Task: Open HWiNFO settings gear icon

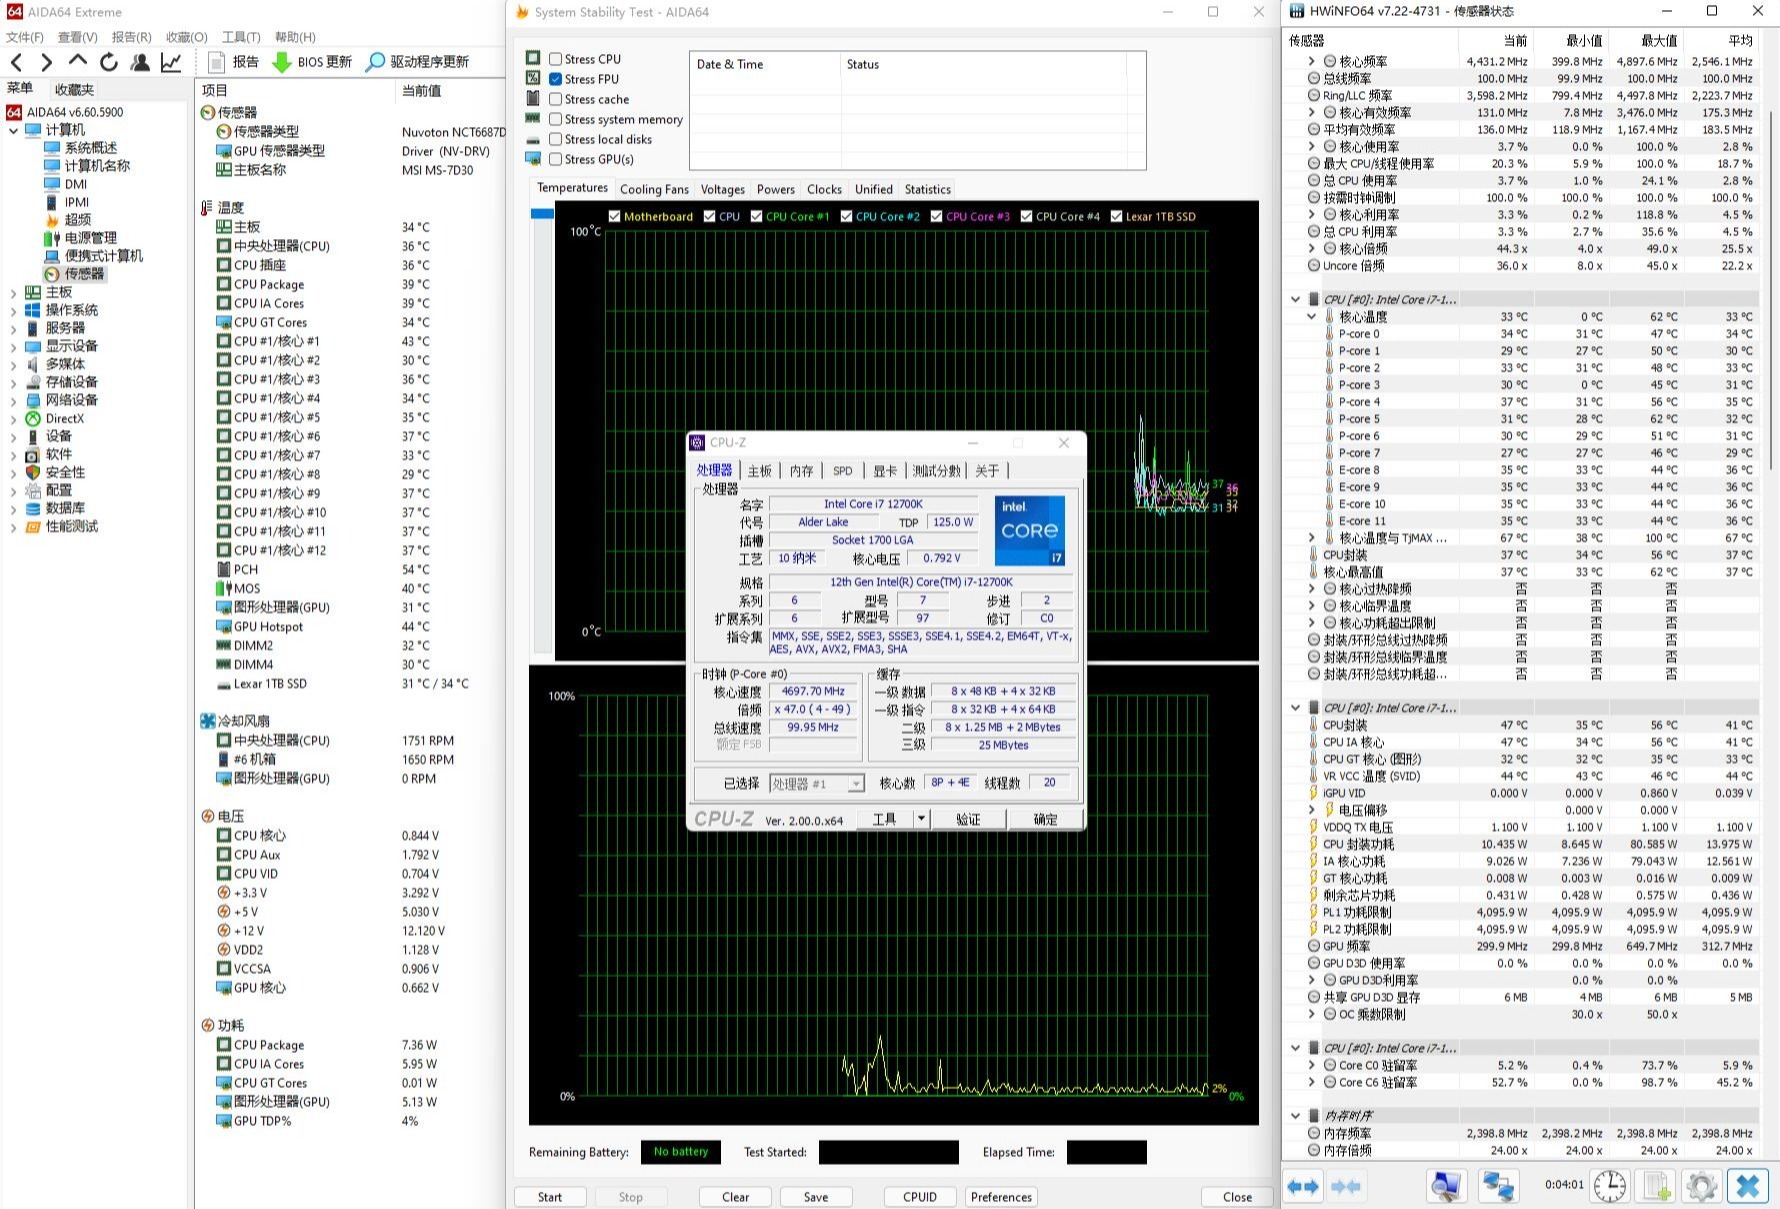Action: pos(1701,1186)
